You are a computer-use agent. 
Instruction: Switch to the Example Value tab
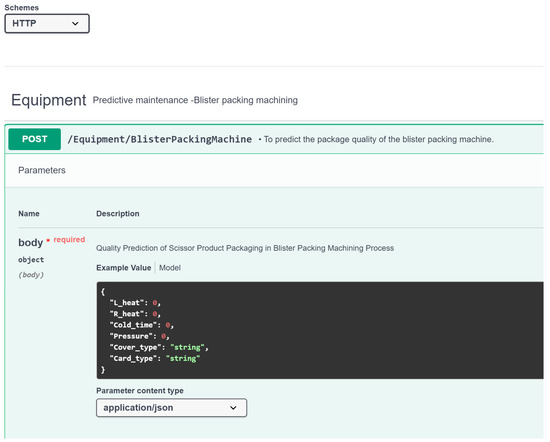[123, 268]
